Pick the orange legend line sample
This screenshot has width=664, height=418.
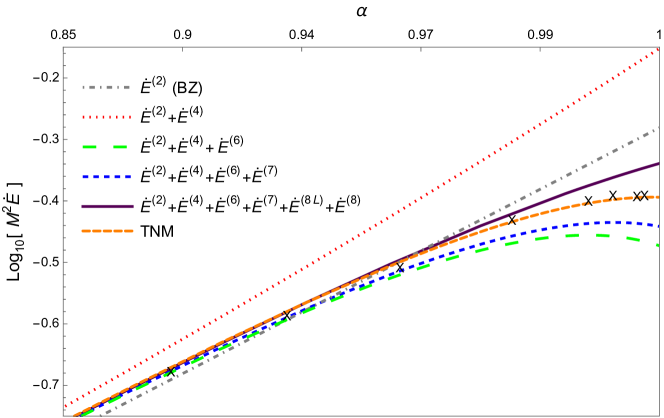point(106,231)
